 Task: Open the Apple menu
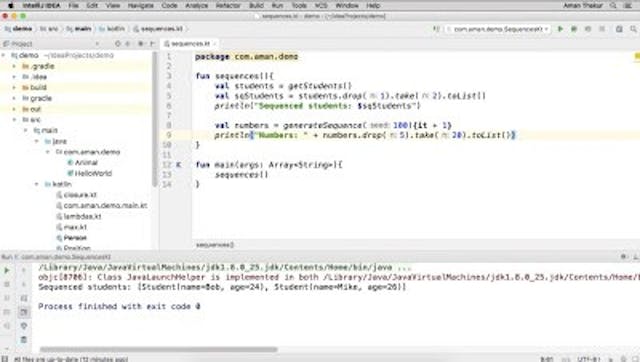(11, 6)
